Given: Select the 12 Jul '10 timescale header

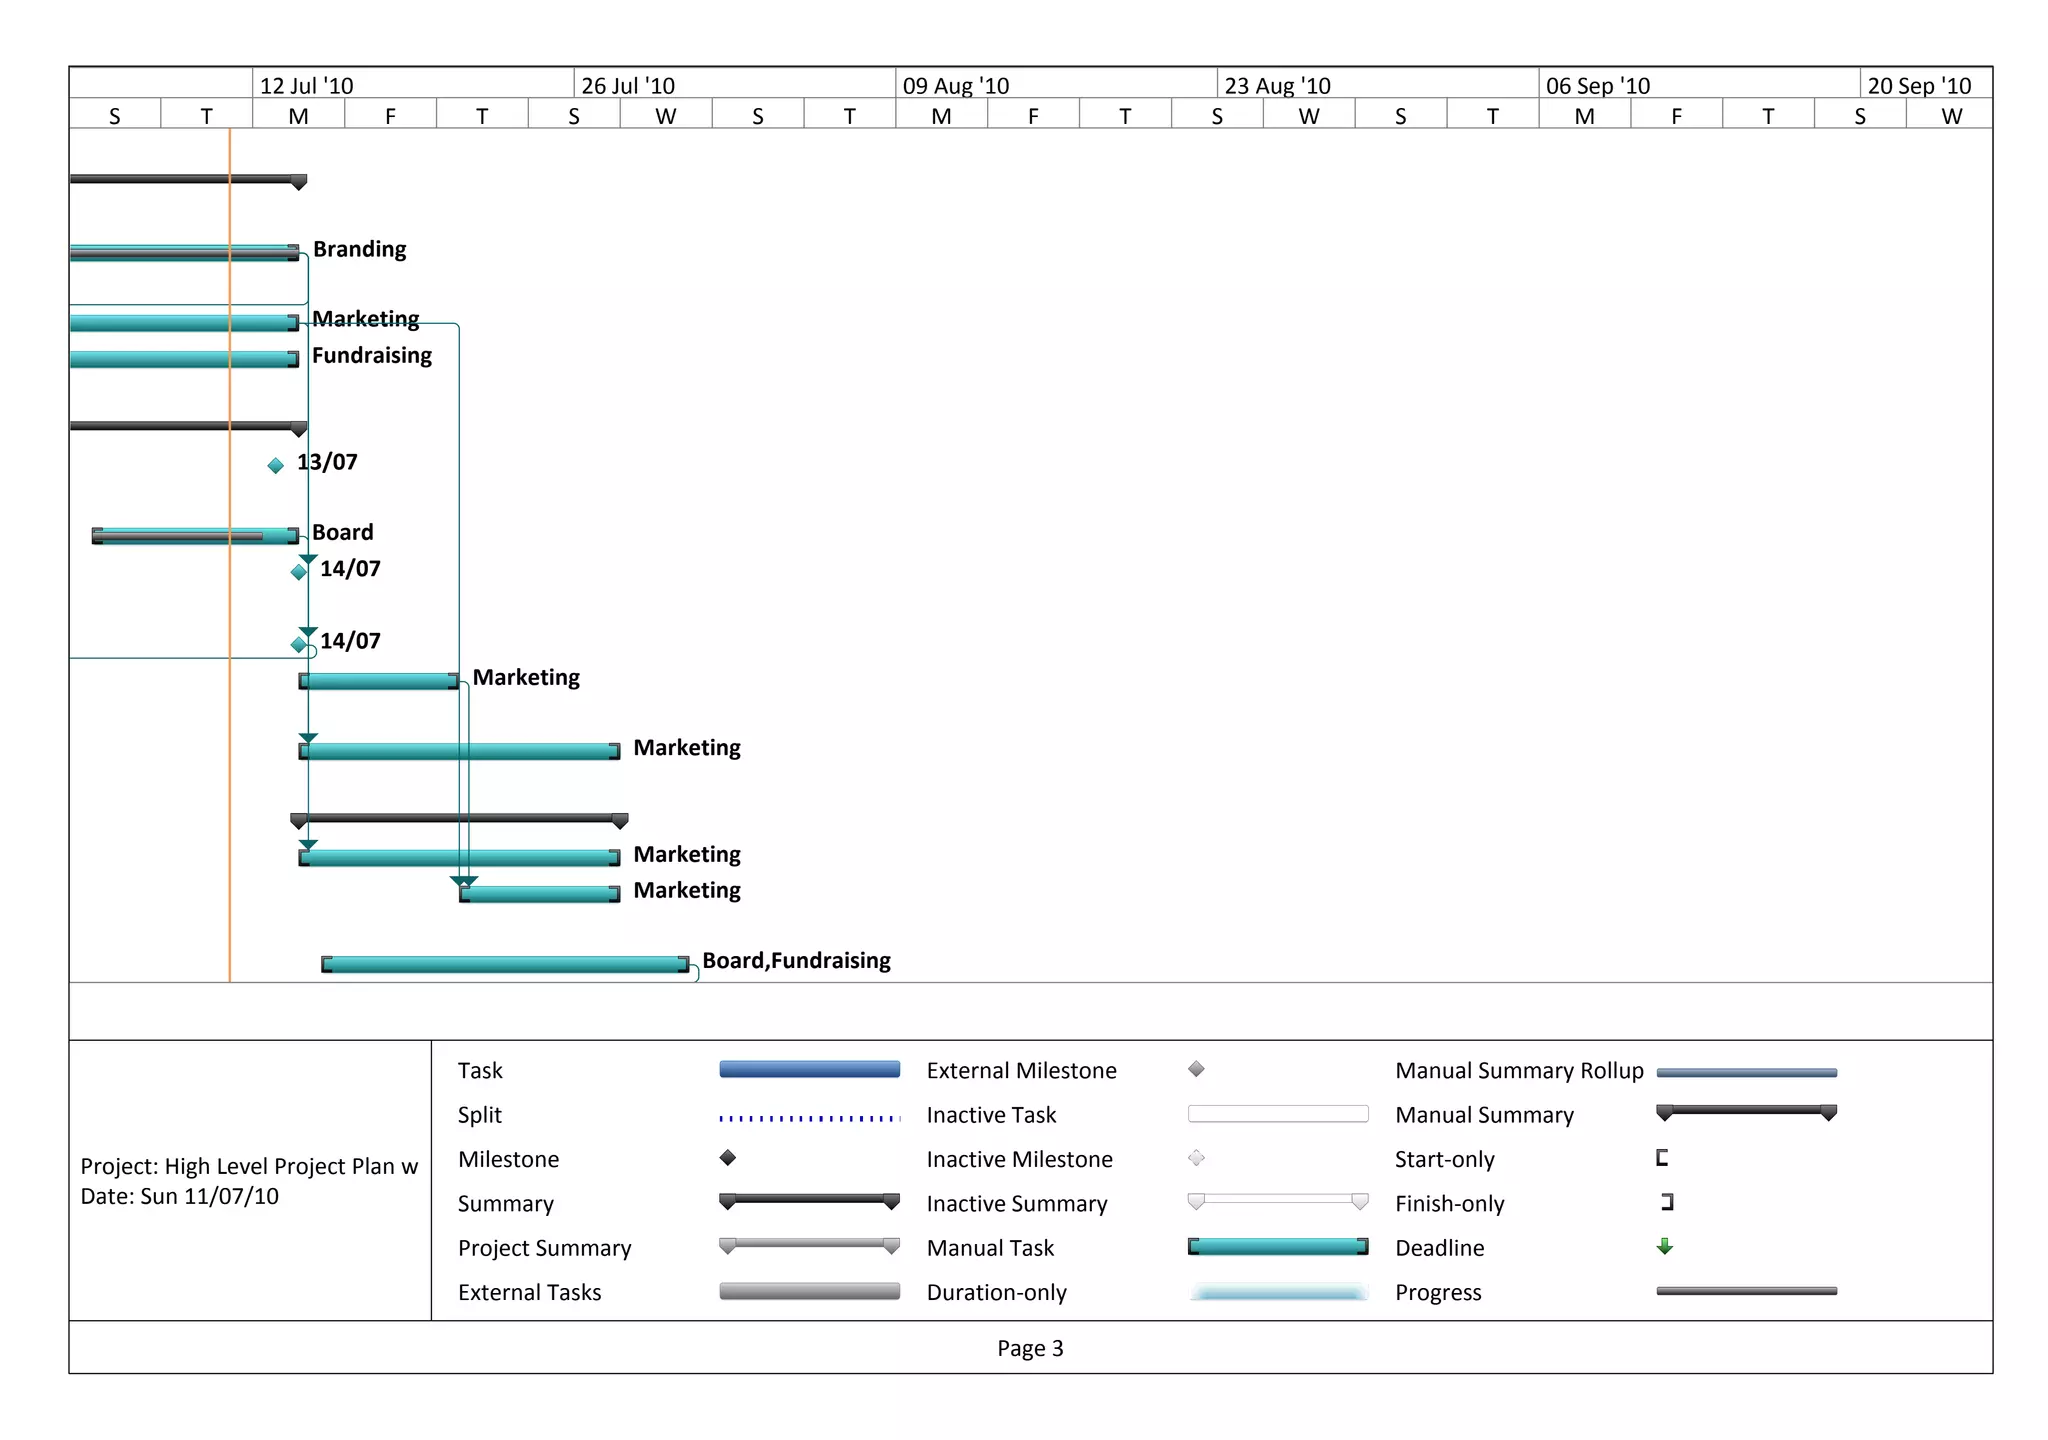Looking at the screenshot, I should (413, 85).
